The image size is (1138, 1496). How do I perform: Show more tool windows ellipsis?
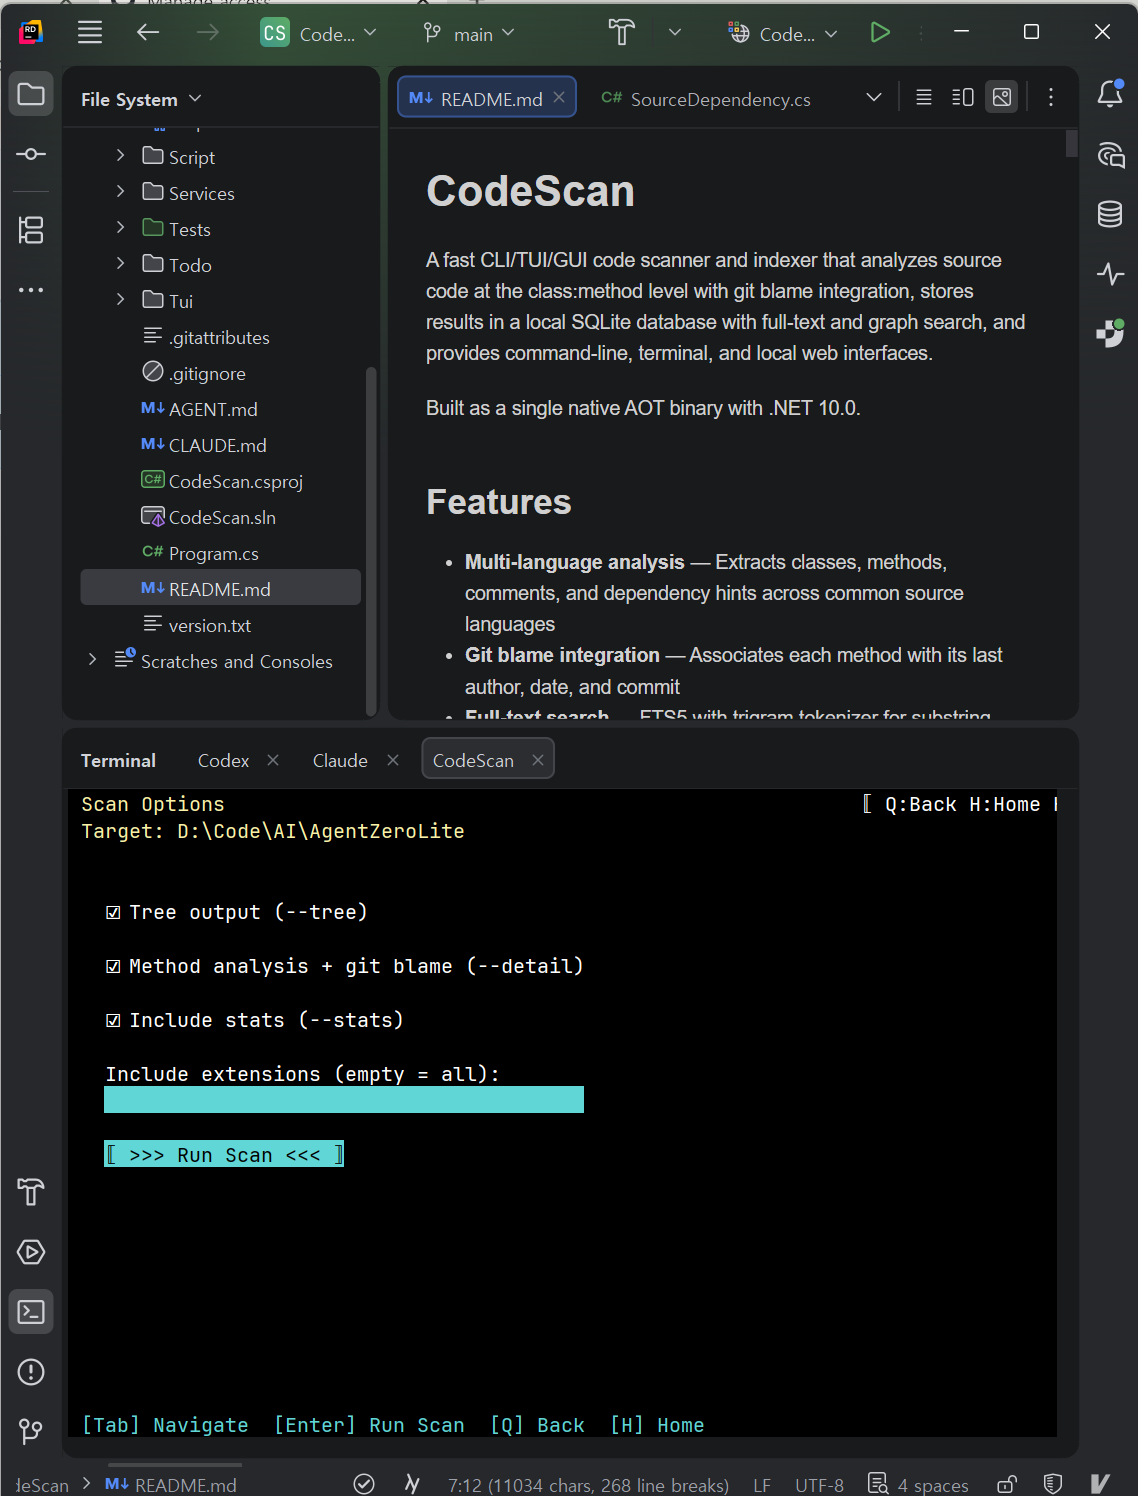coord(31,290)
